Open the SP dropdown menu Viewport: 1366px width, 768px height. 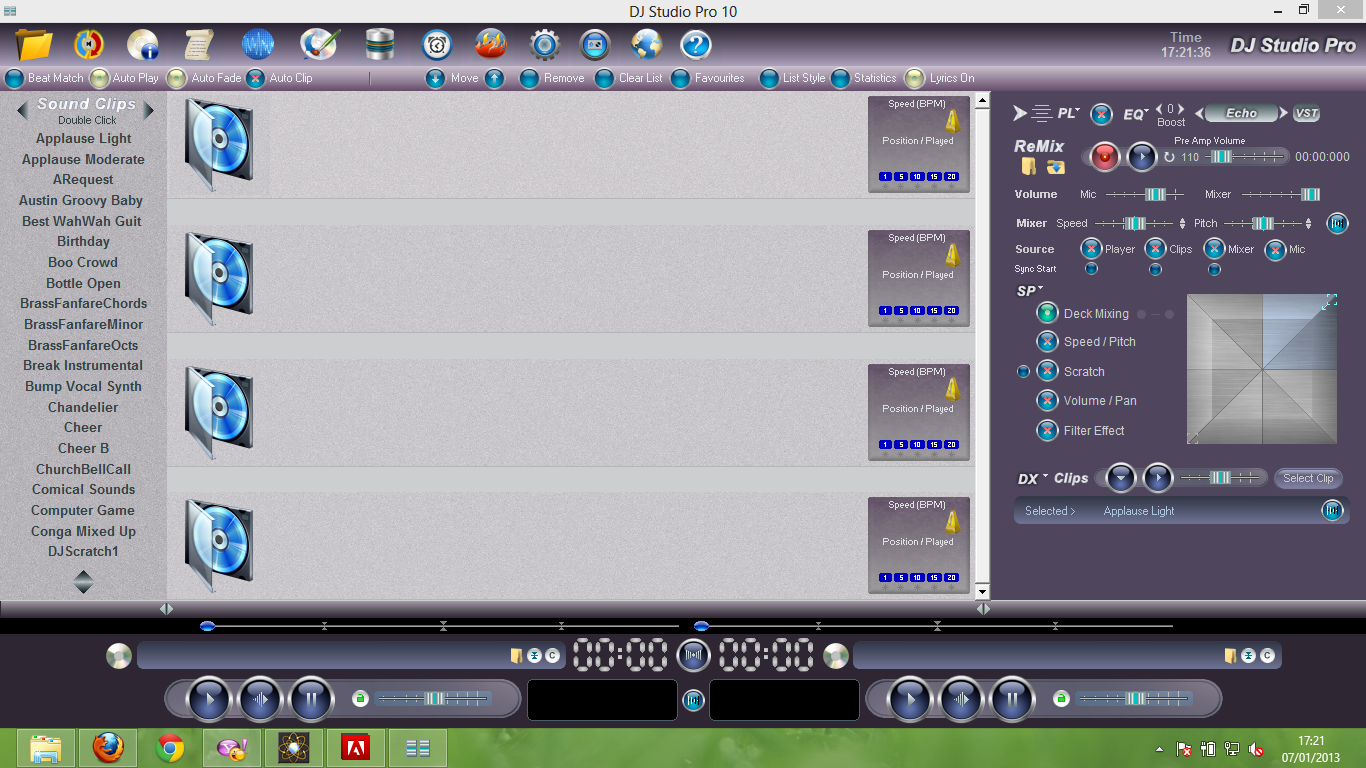[x=1030, y=291]
